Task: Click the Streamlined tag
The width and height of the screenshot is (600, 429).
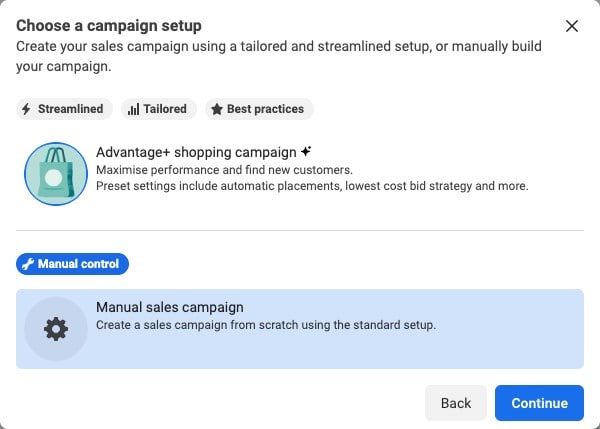Action: [x=64, y=109]
